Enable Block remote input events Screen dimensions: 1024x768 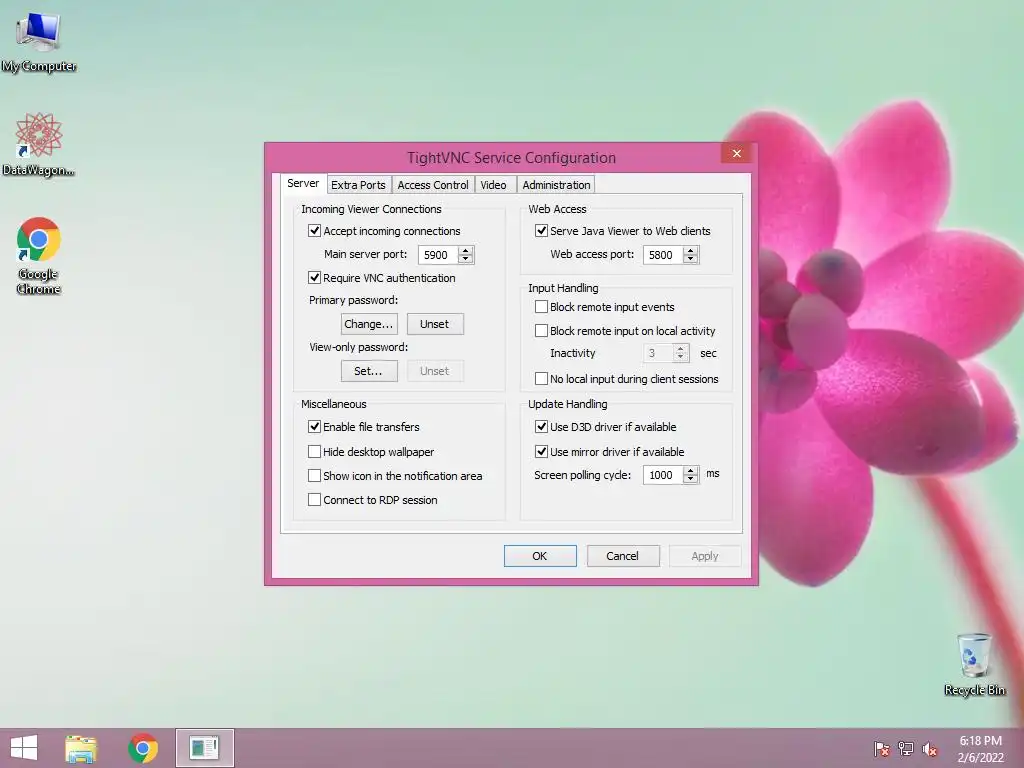coord(541,306)
